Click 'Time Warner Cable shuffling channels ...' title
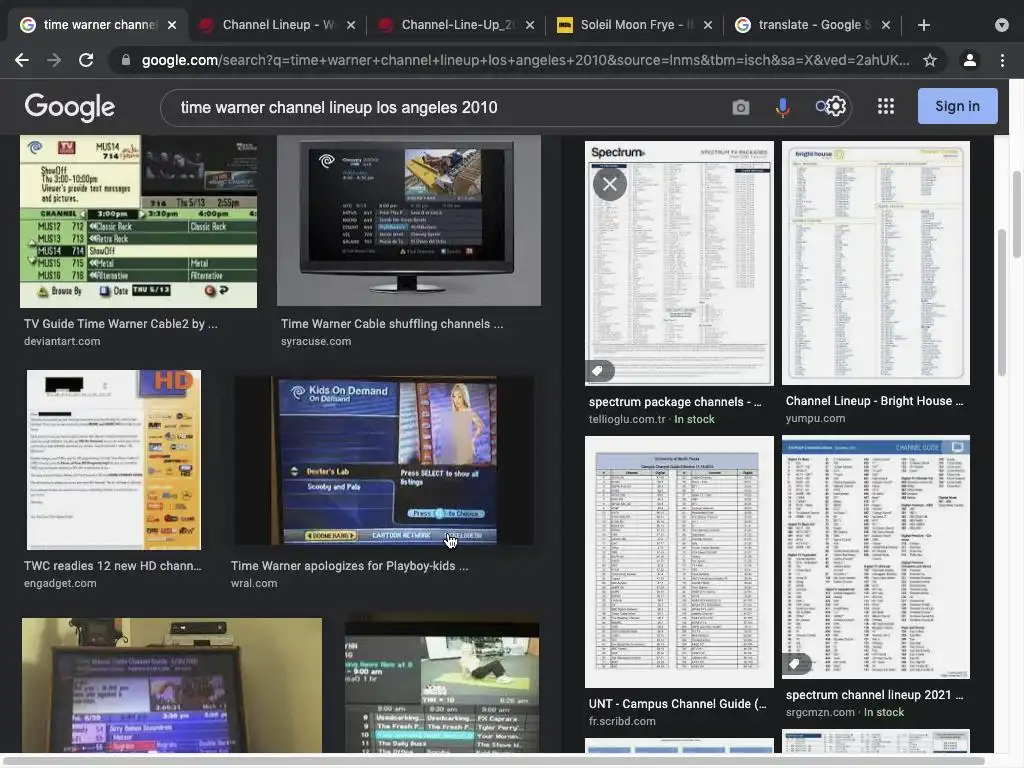 pos(392,324)
